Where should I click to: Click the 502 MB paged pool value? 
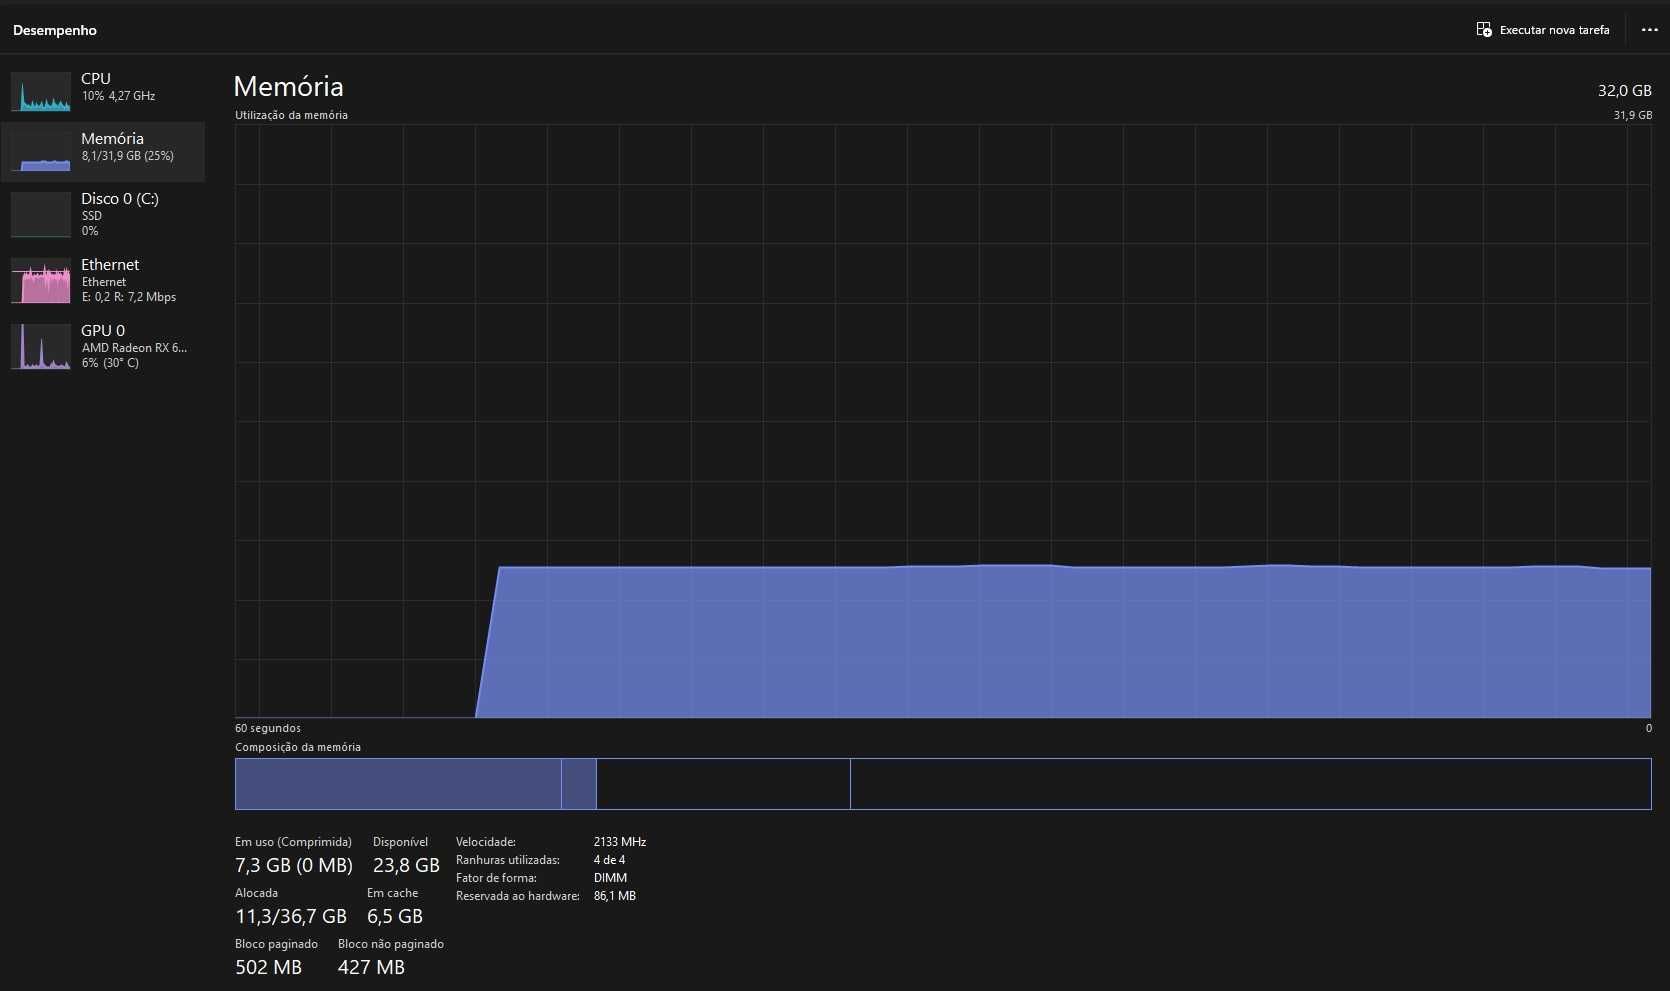[x=268, y=967]
